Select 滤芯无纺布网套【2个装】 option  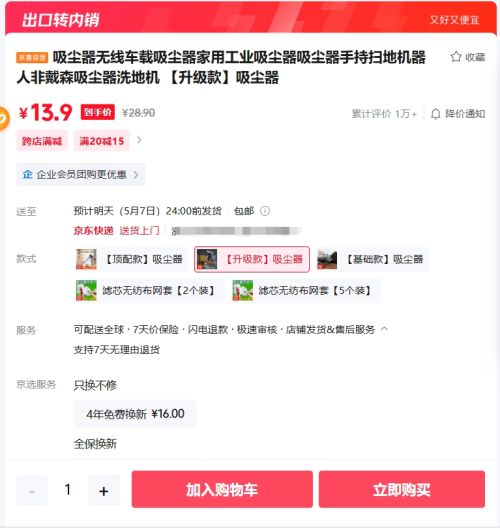[x=148, y=290]
